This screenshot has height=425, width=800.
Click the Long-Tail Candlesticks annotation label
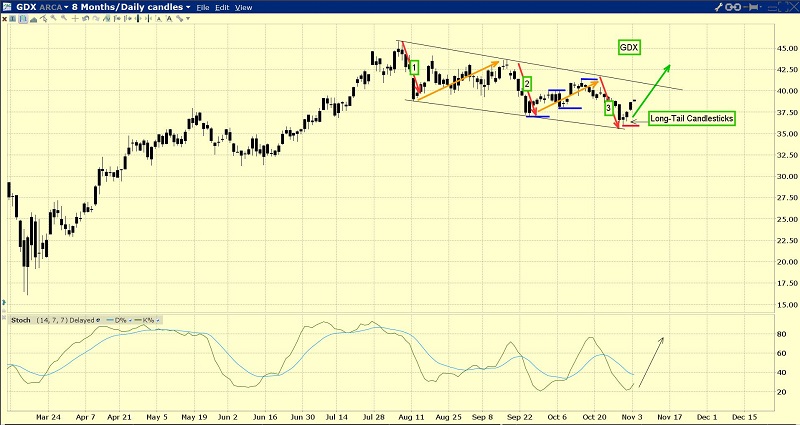coord(691,118)
